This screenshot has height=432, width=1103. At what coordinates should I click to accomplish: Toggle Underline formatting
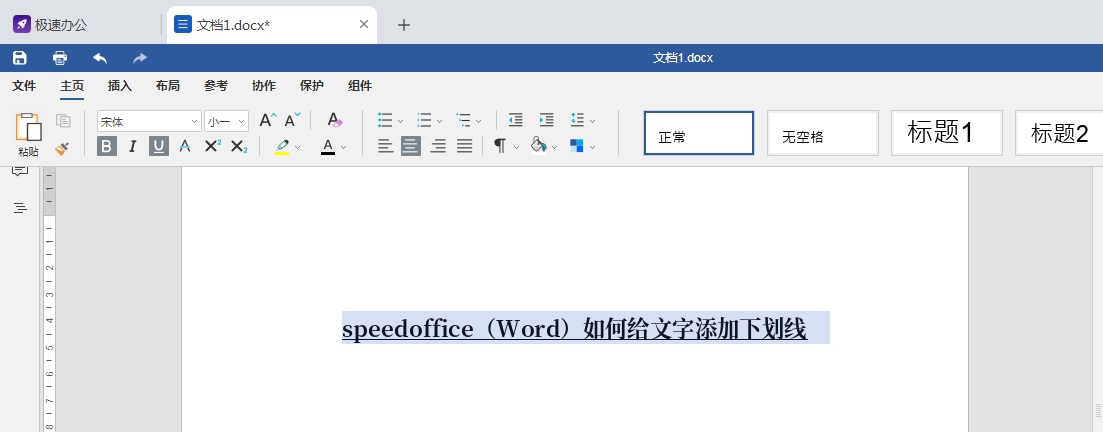(x=159, y=146)
